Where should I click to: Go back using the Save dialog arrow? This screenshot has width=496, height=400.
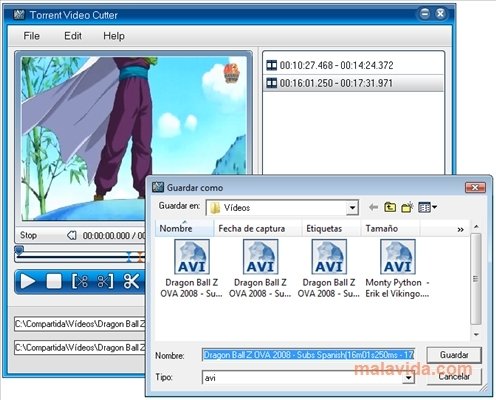373,207
